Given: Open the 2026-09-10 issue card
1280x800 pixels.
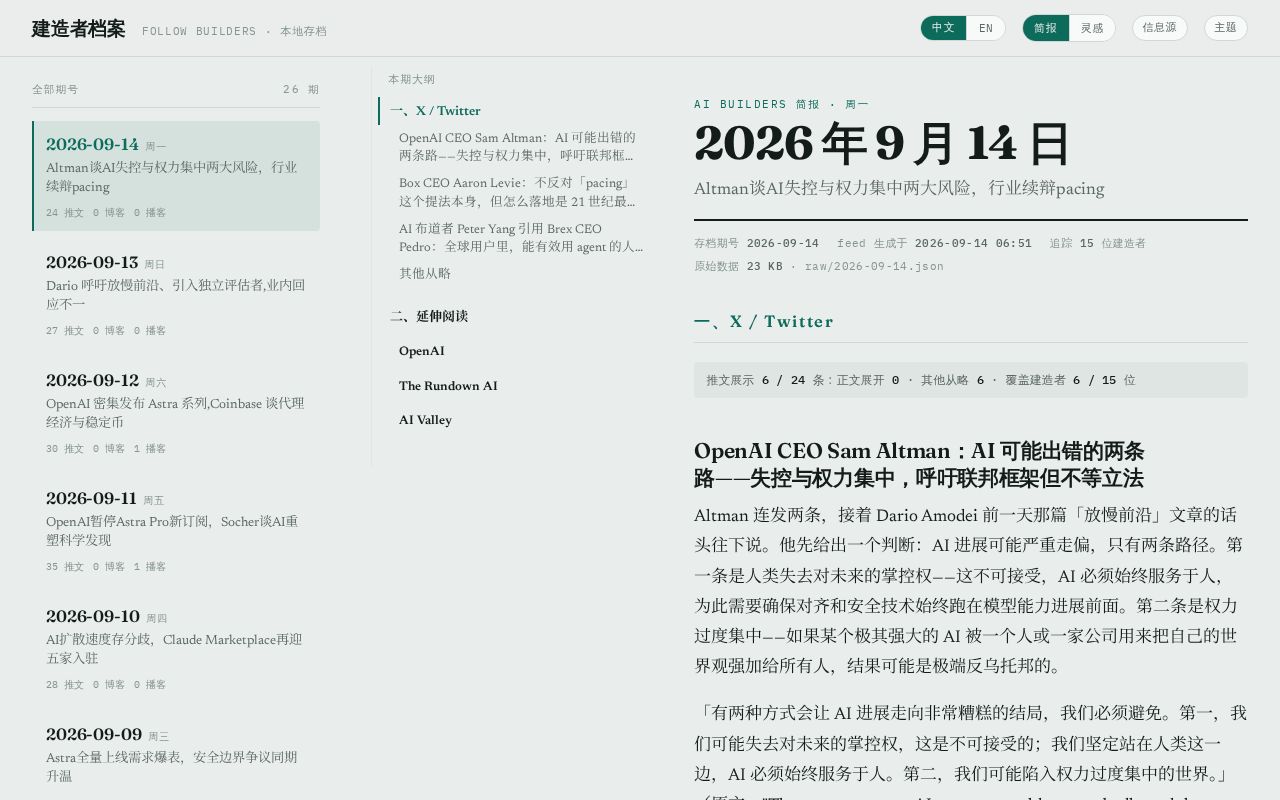Looking at the screenshot, I should point(176,648).
